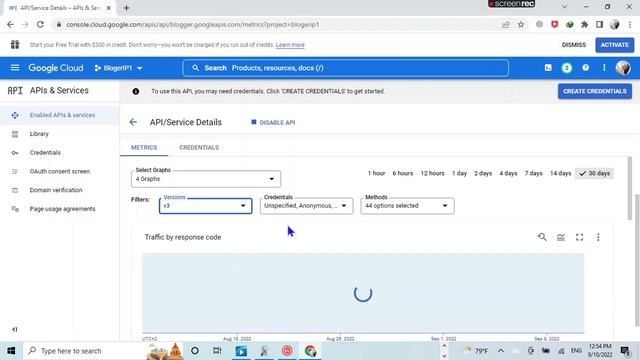This screenshot has width=640, height=360.
Task: Select the 7 days time range
Action: (x=533, y=173)
